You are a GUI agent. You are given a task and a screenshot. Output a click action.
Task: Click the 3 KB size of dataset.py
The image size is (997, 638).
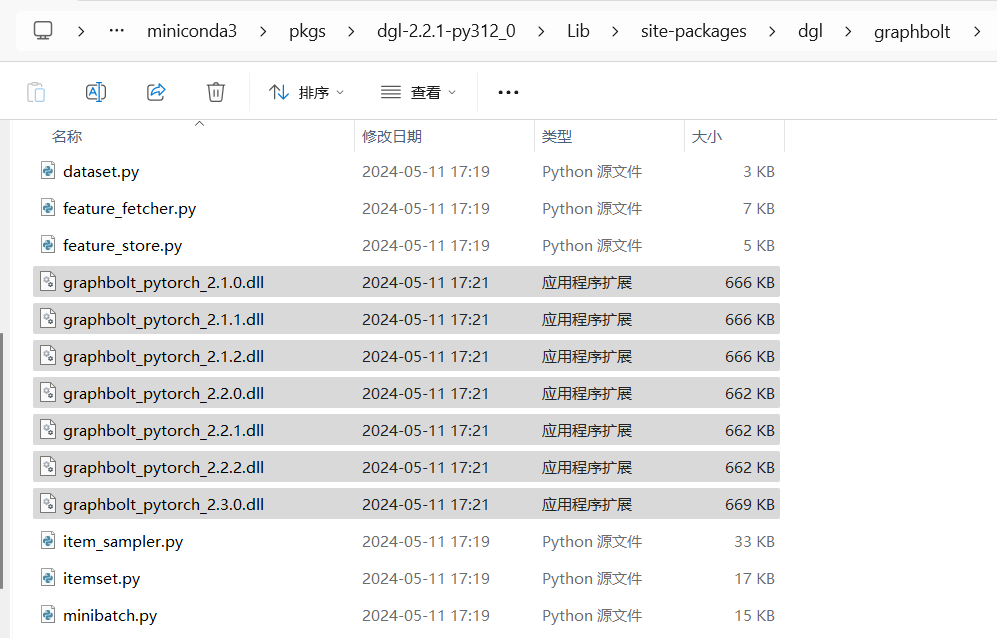pos(759,172)
